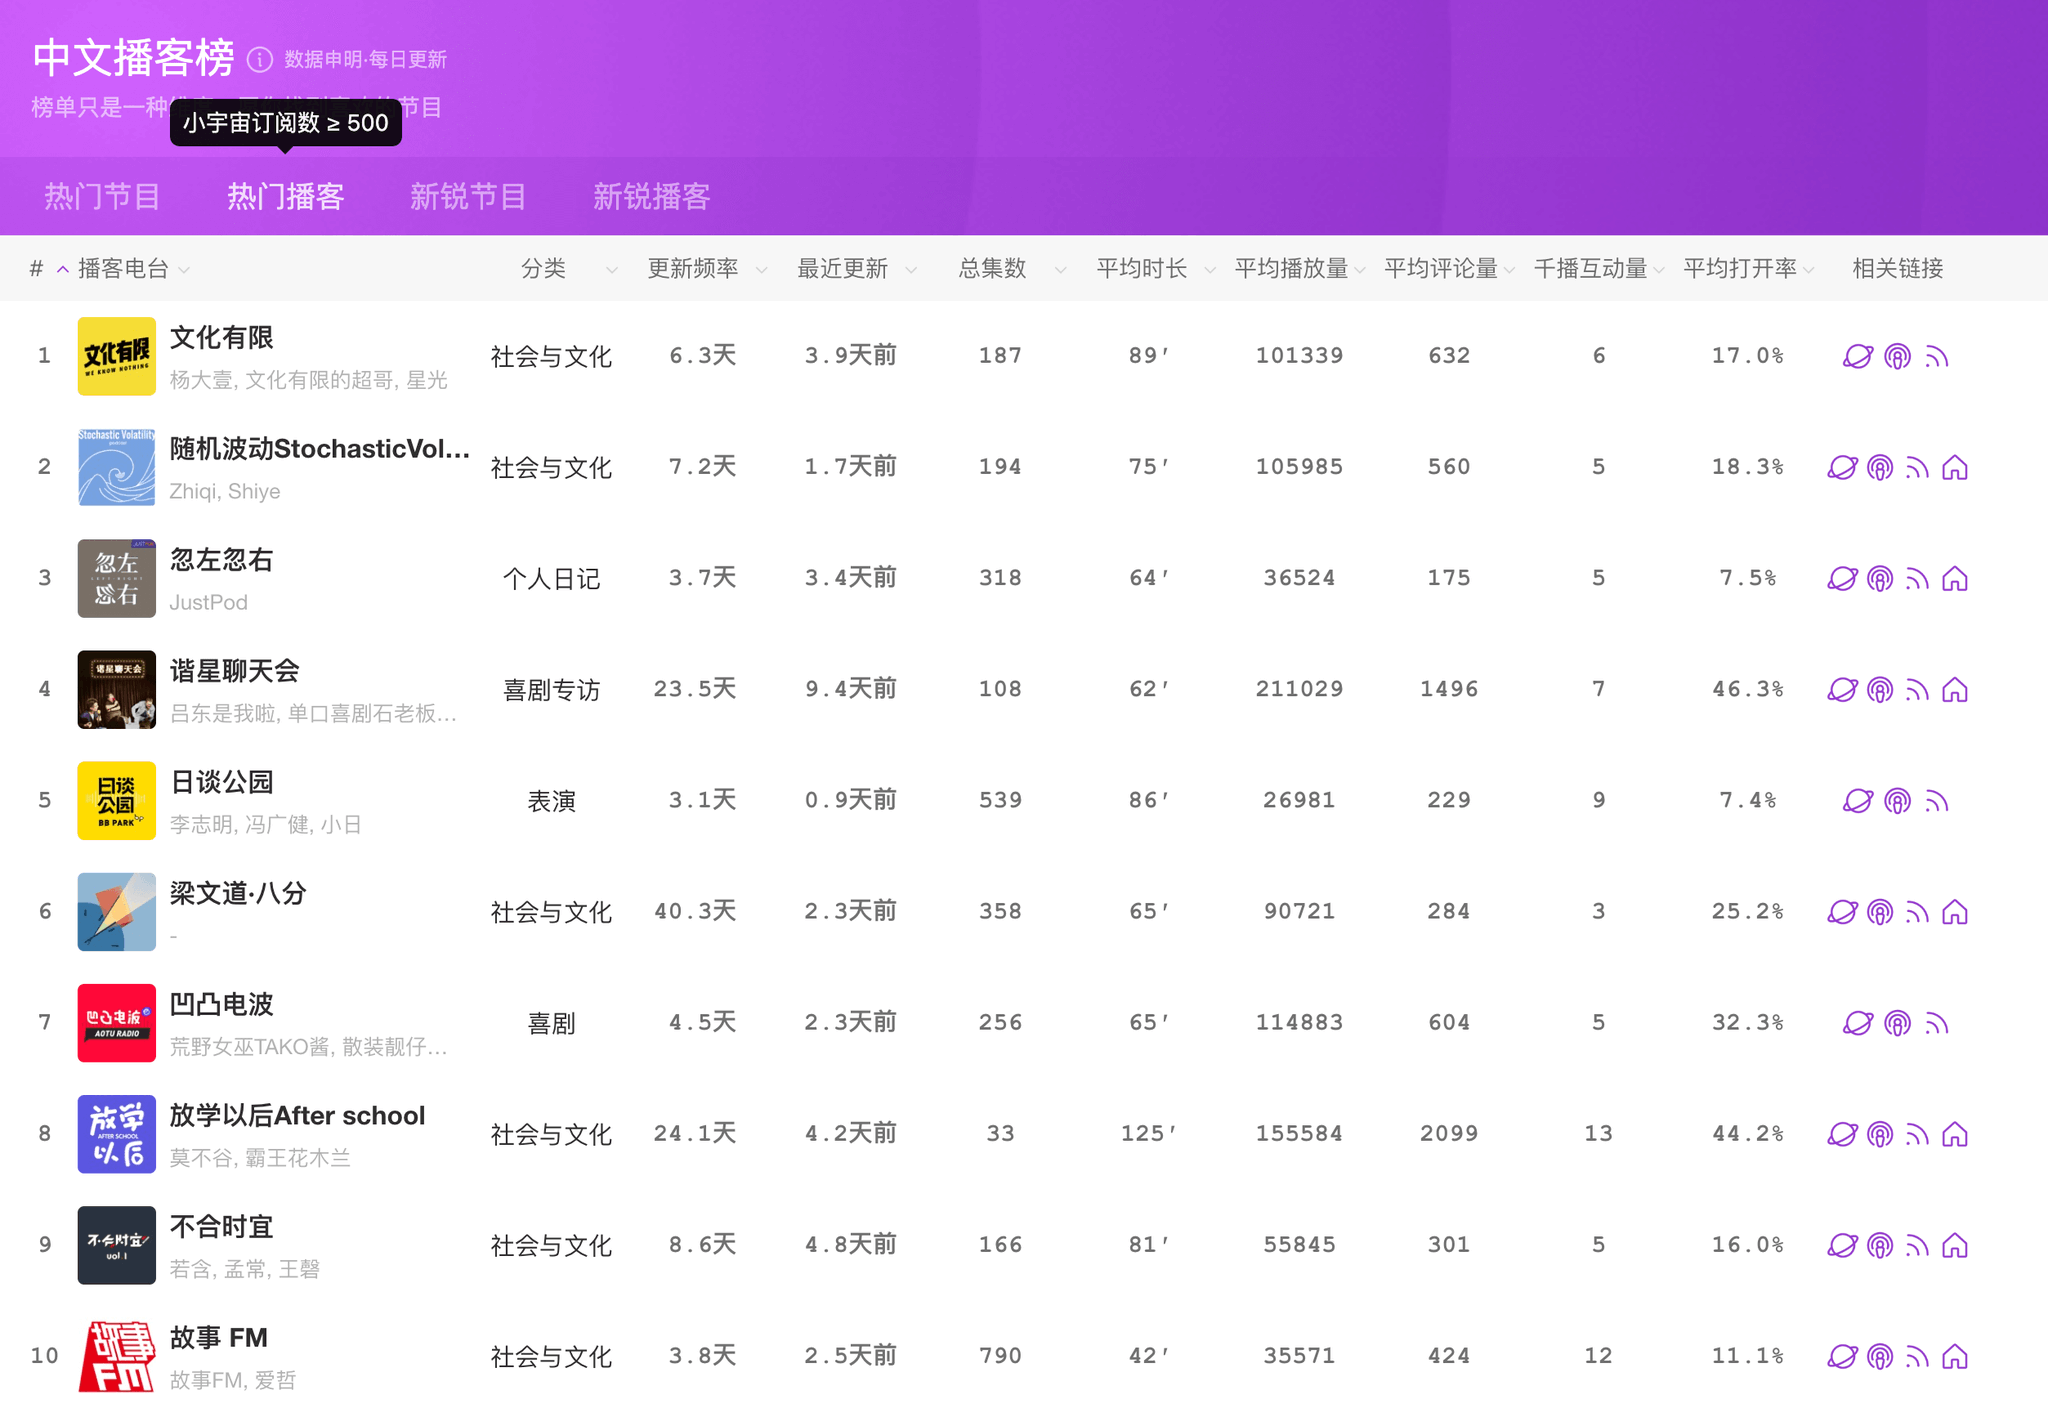Switch to the 新锐播客 tab

pyautogui.click(x=651, y=196)
